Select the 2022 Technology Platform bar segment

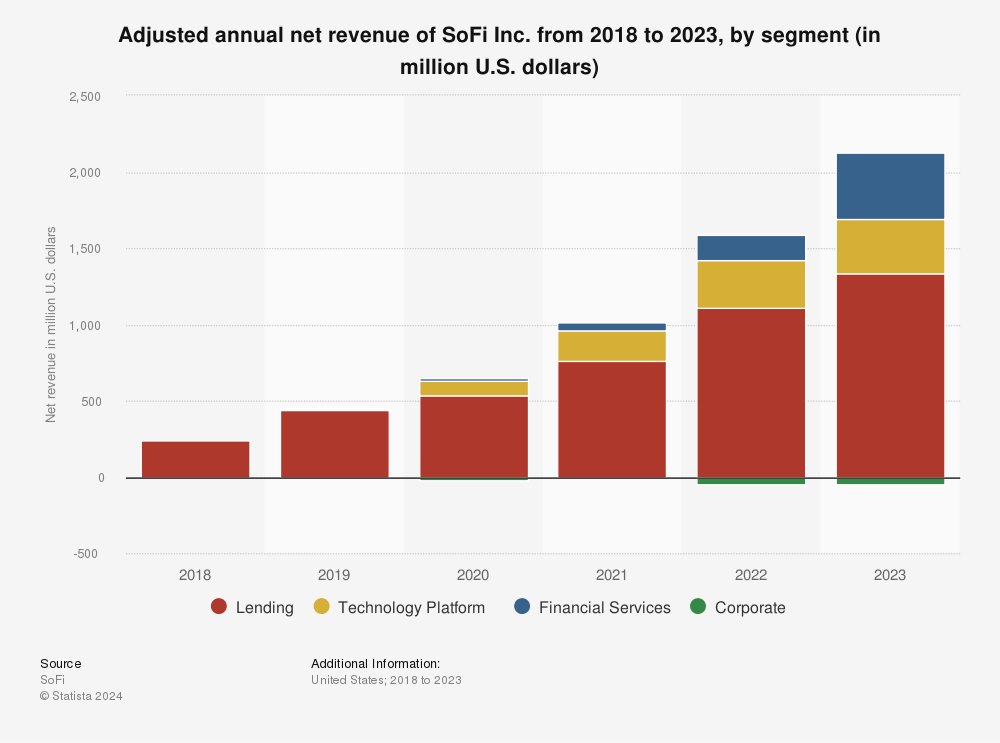(x=751, y=284)
